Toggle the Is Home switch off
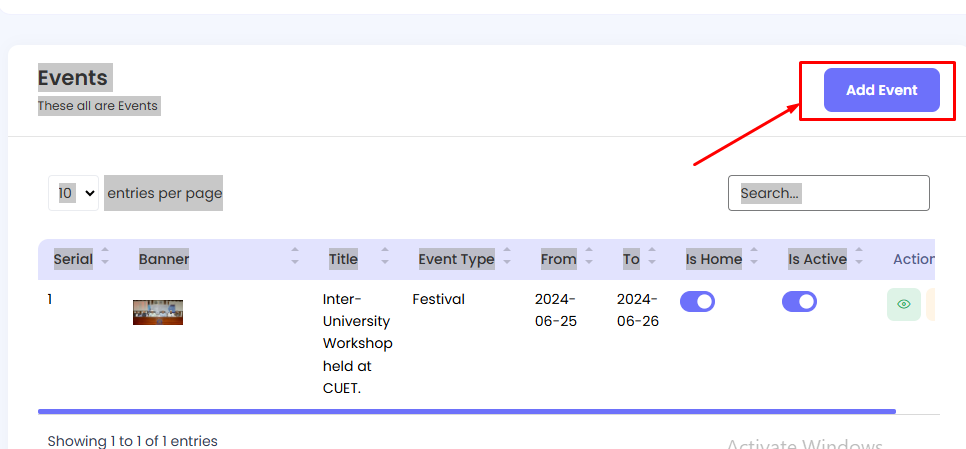 pyautogui.click(x=697, y=301)
